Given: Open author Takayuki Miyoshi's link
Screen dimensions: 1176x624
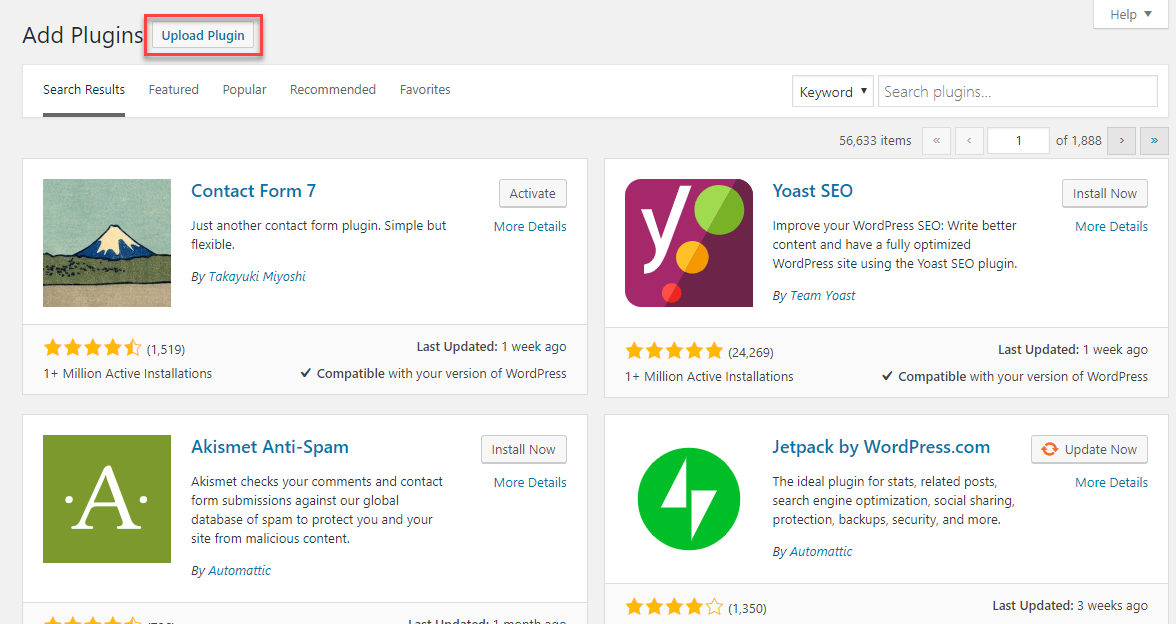Looking at the screenshot, I should click(256, 277).
